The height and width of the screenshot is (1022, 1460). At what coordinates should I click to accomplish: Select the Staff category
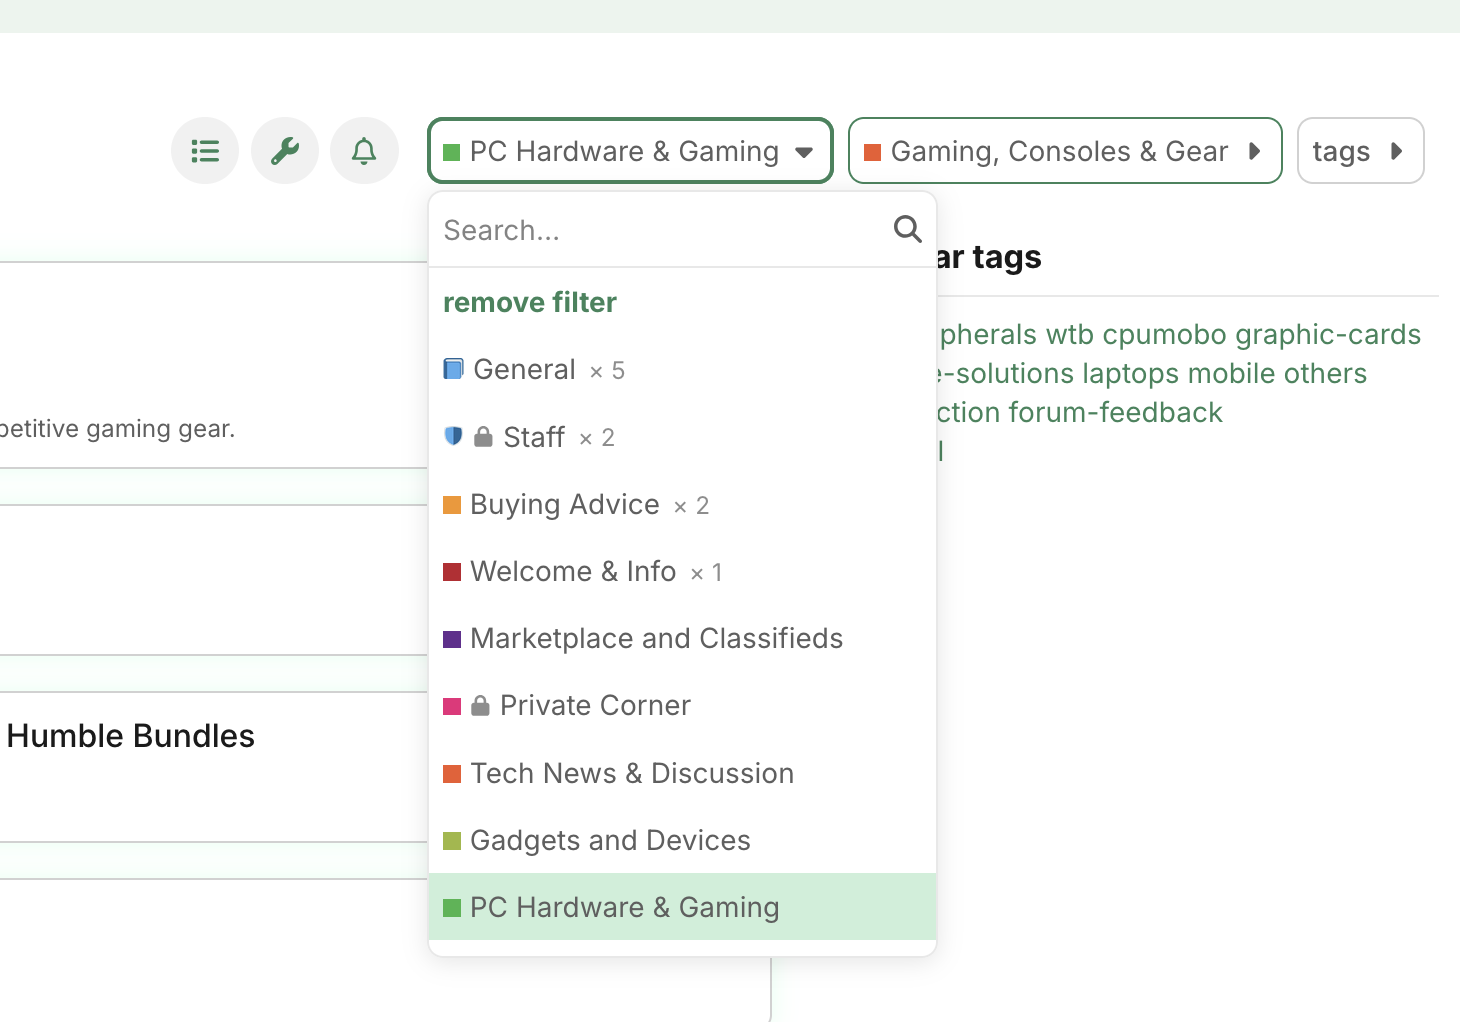tap(682, 437)
